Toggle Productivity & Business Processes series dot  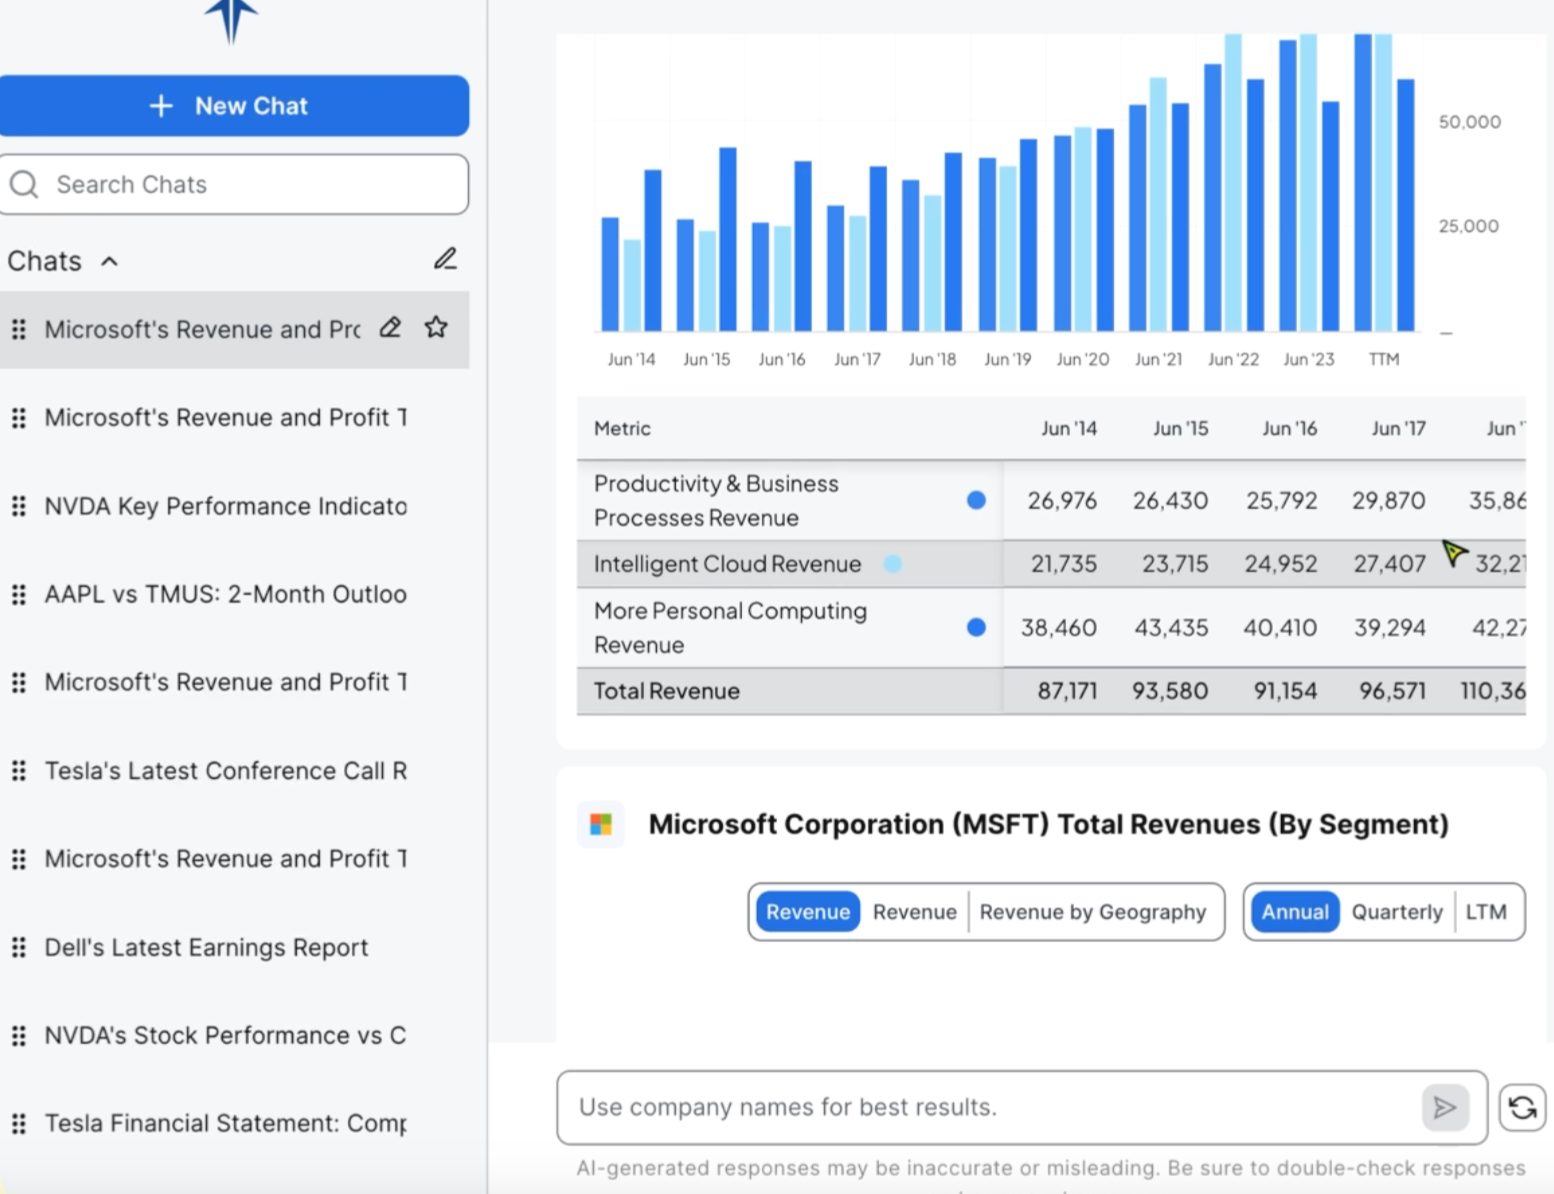click(x=976, y=500)
